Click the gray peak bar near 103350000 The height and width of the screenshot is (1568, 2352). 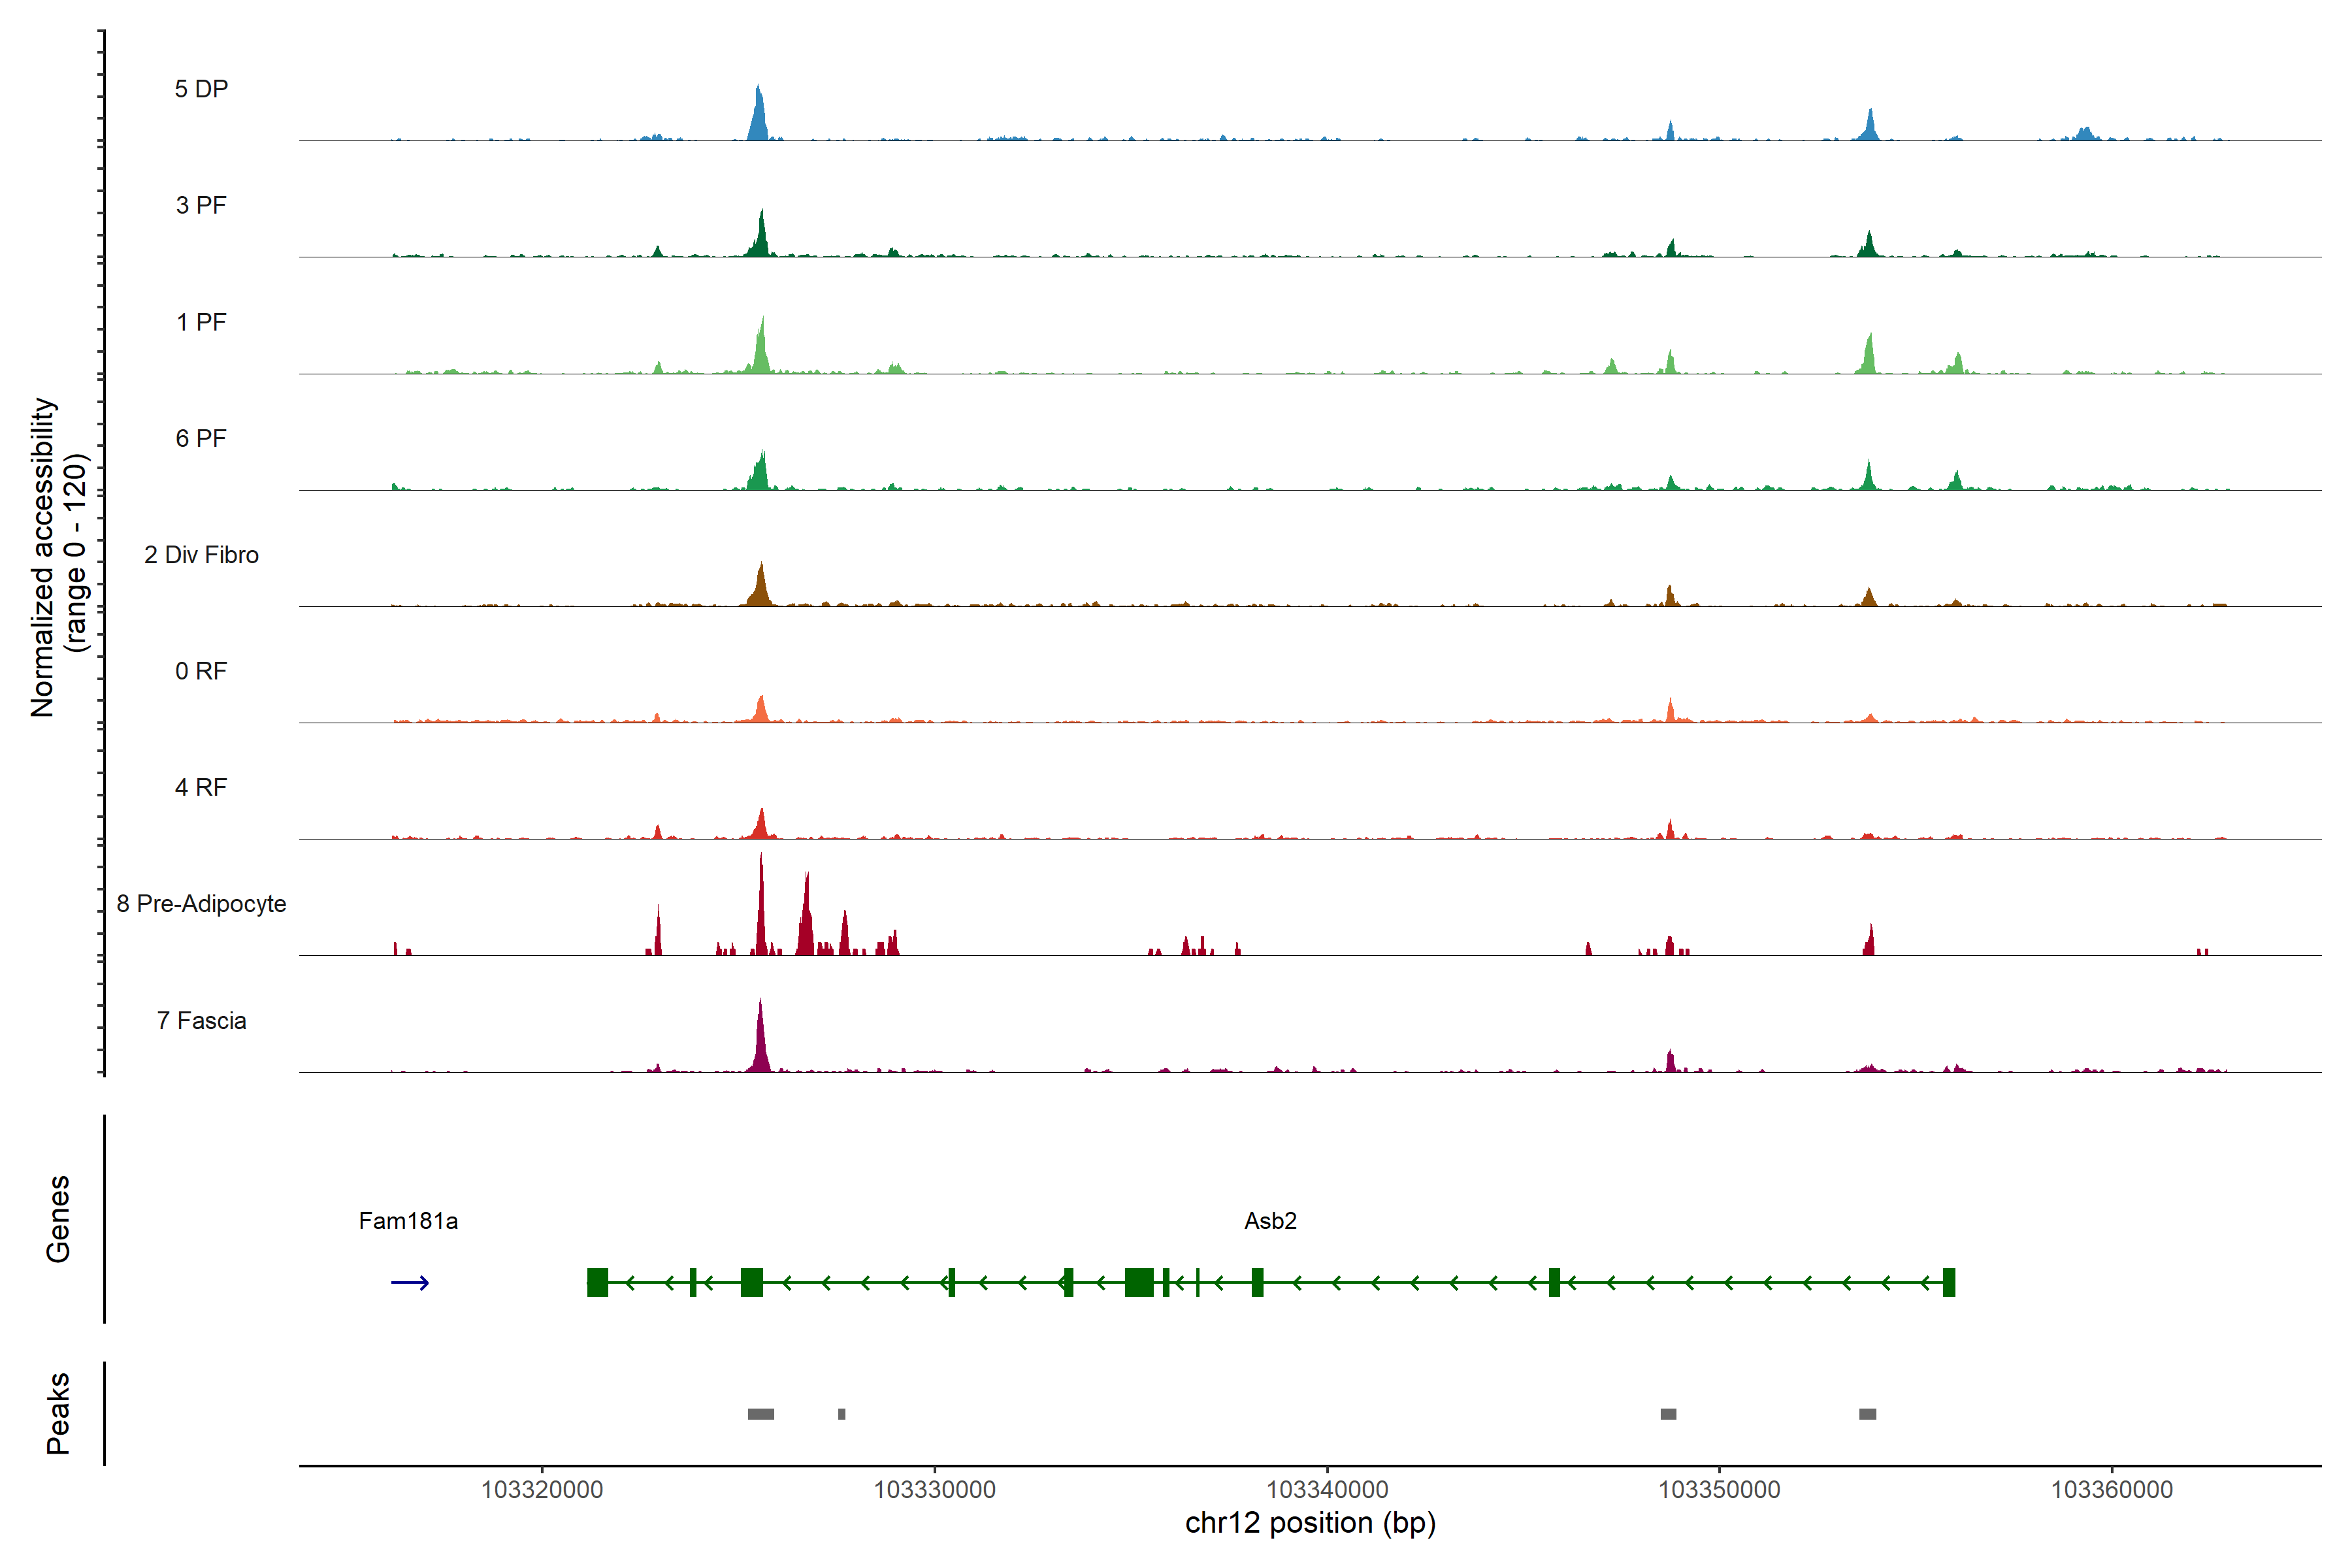pos(1668,1414)
